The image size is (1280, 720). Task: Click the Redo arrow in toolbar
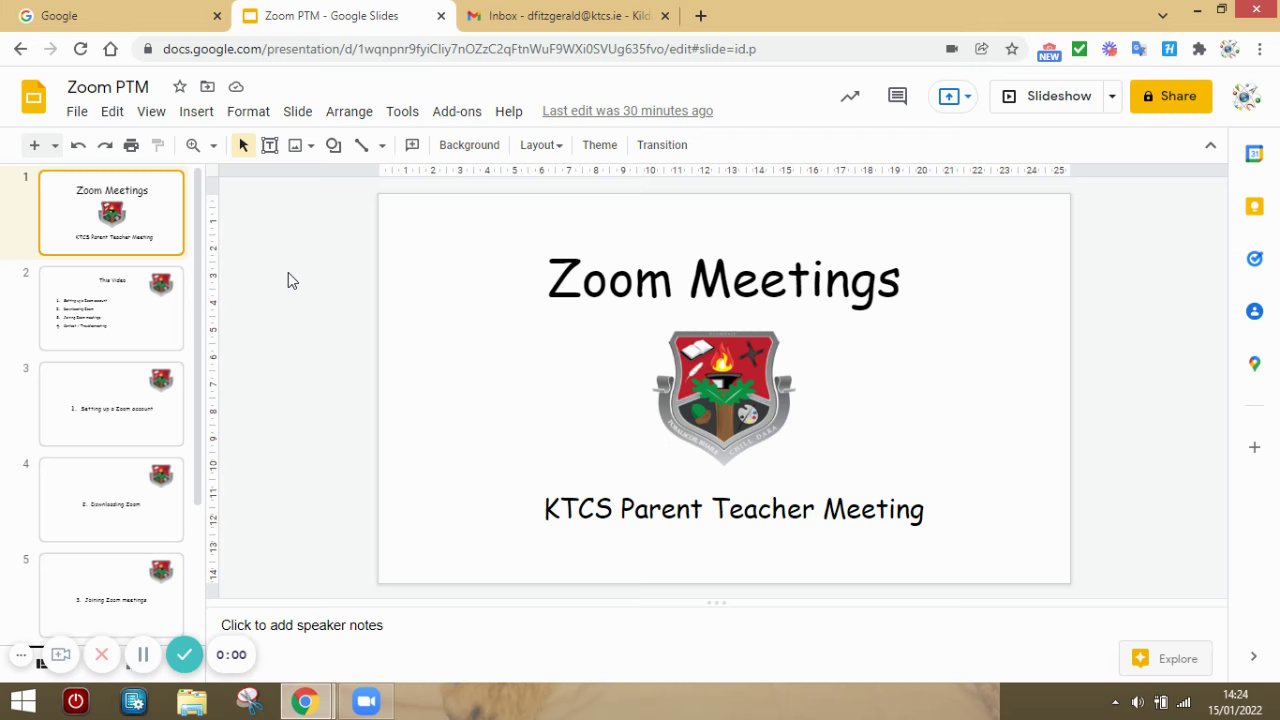(105, 145)
